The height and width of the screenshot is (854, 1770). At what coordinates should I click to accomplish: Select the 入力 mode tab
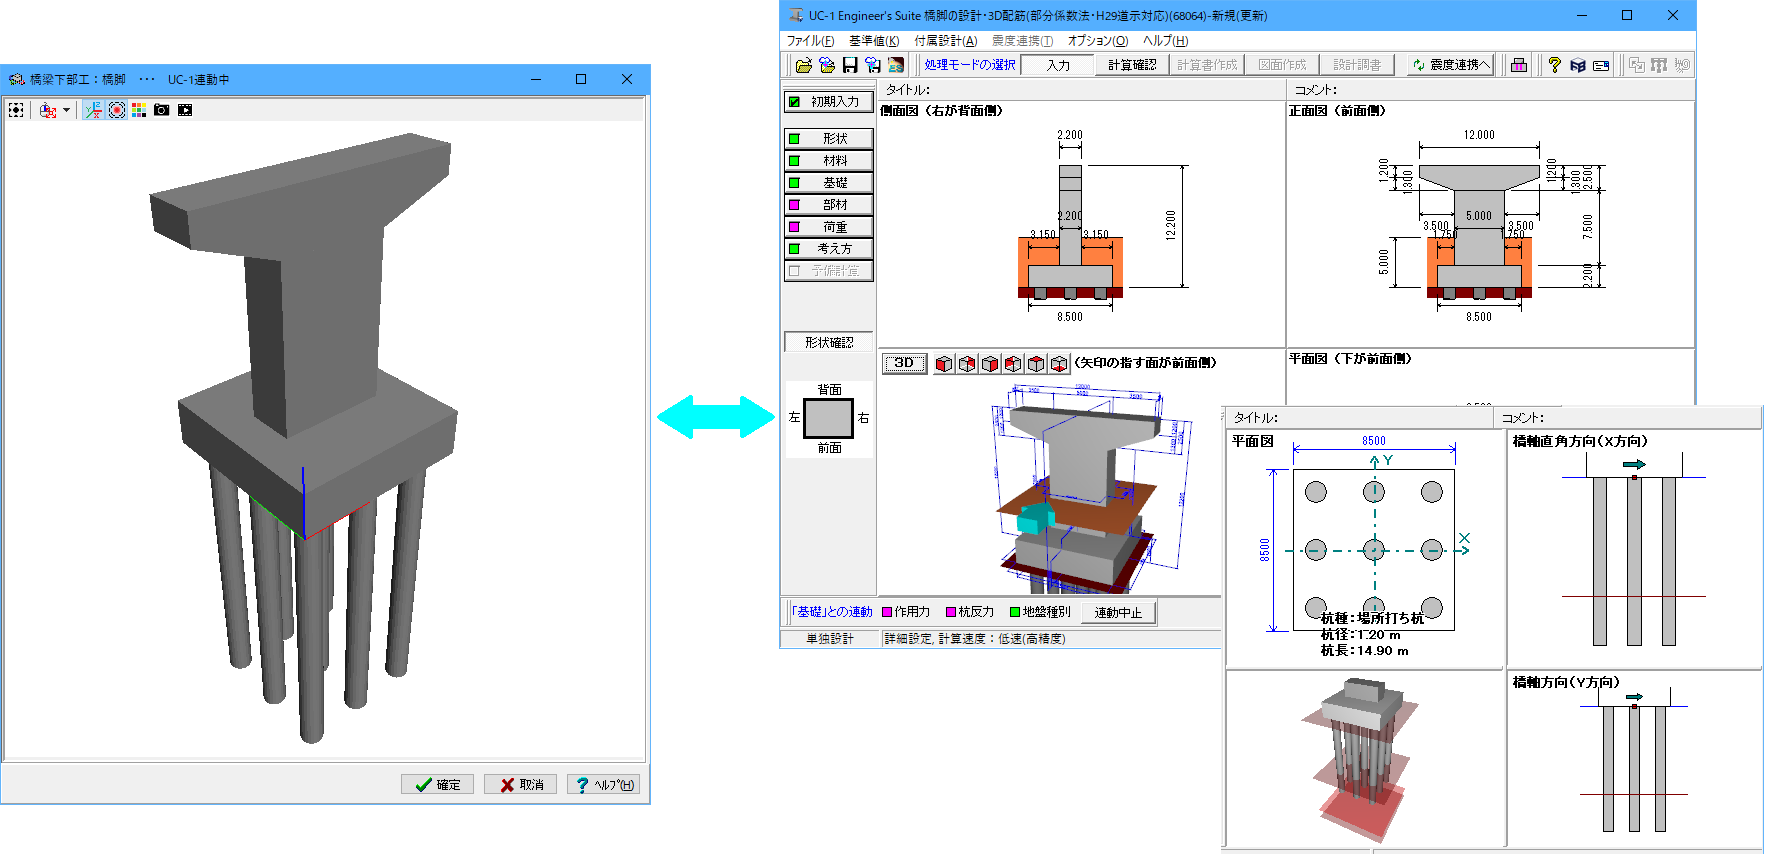coord(1058,65)
